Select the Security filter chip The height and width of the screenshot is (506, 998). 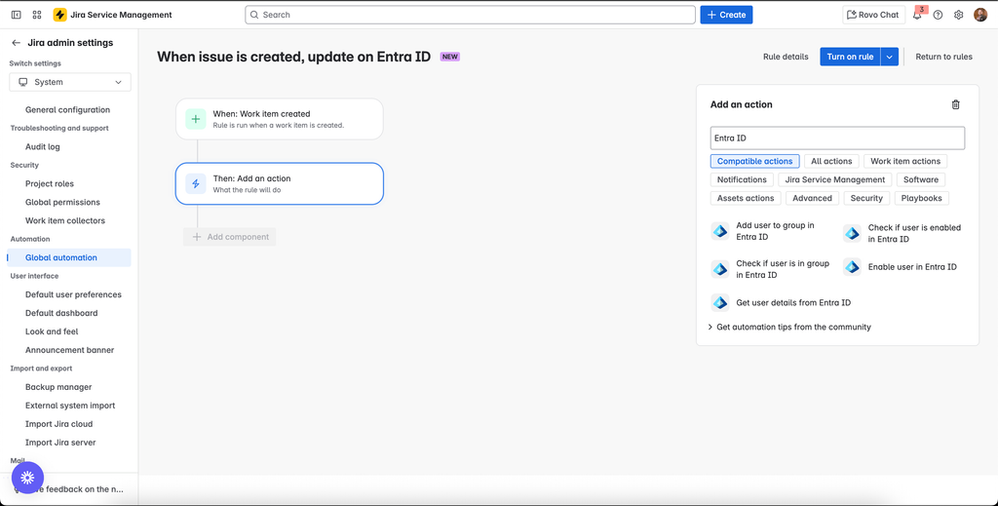click(x=867, y=198)
